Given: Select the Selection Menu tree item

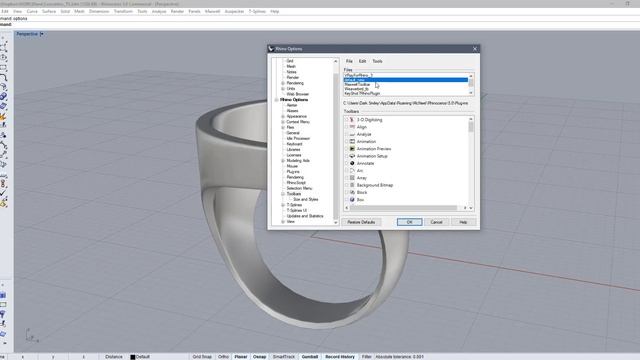Looking at the screenshot, I should point(299,188).
